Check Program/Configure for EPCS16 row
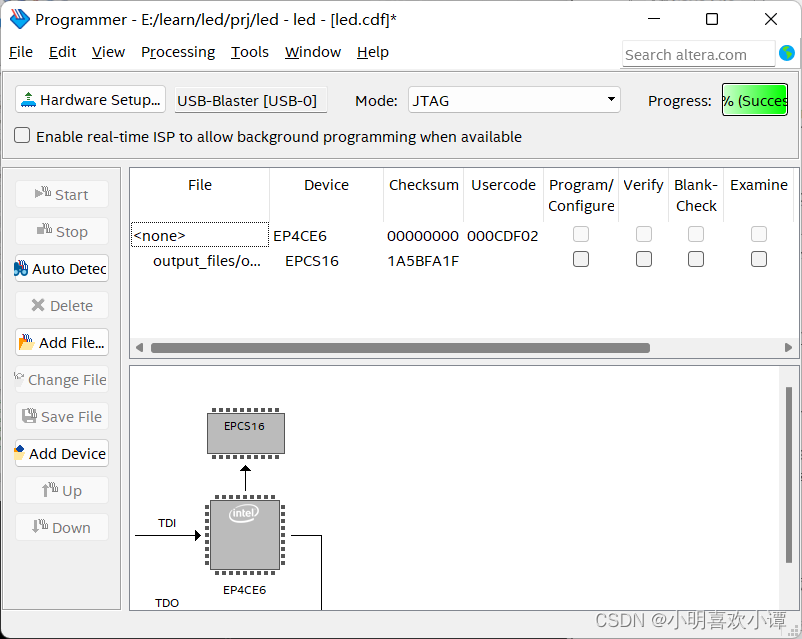Screen dimensions: 802x639 [x=581, y=259]
